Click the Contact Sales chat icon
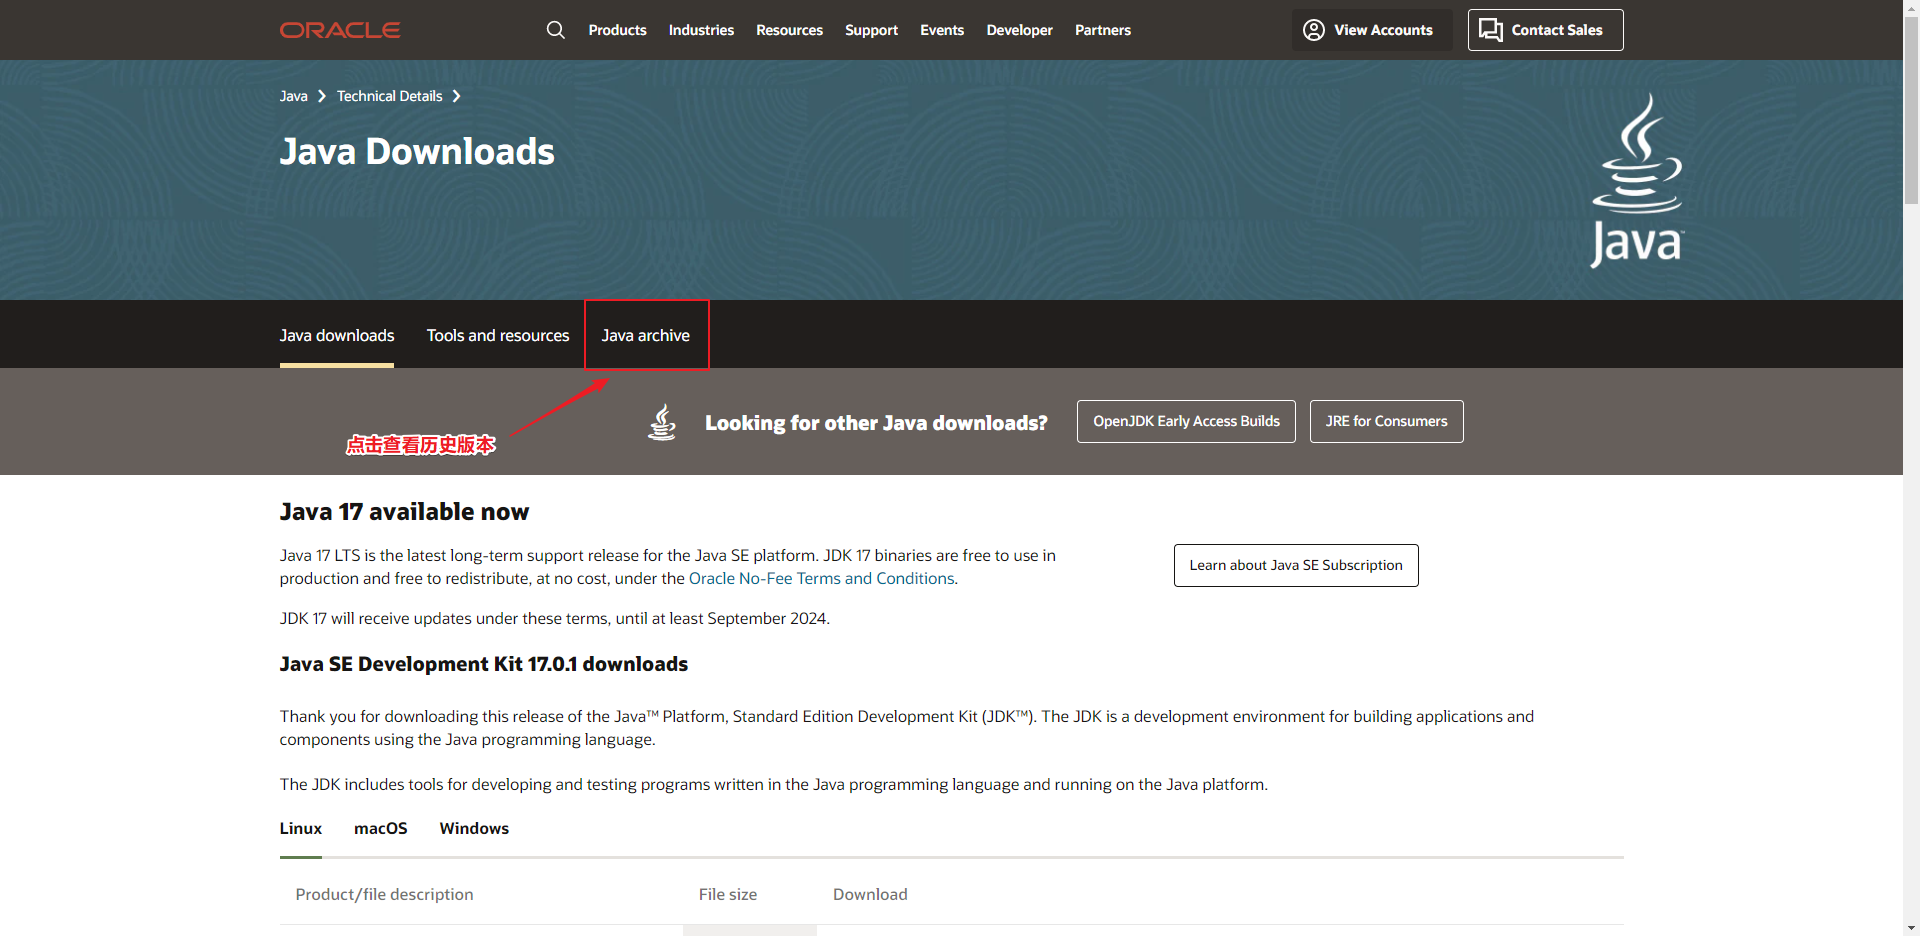Screen dimensions: 1920x936 tap(1491, 30)
